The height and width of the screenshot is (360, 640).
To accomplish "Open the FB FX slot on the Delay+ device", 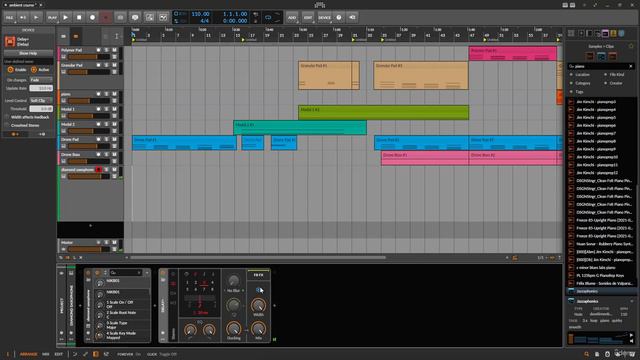I will pos(258,275).
